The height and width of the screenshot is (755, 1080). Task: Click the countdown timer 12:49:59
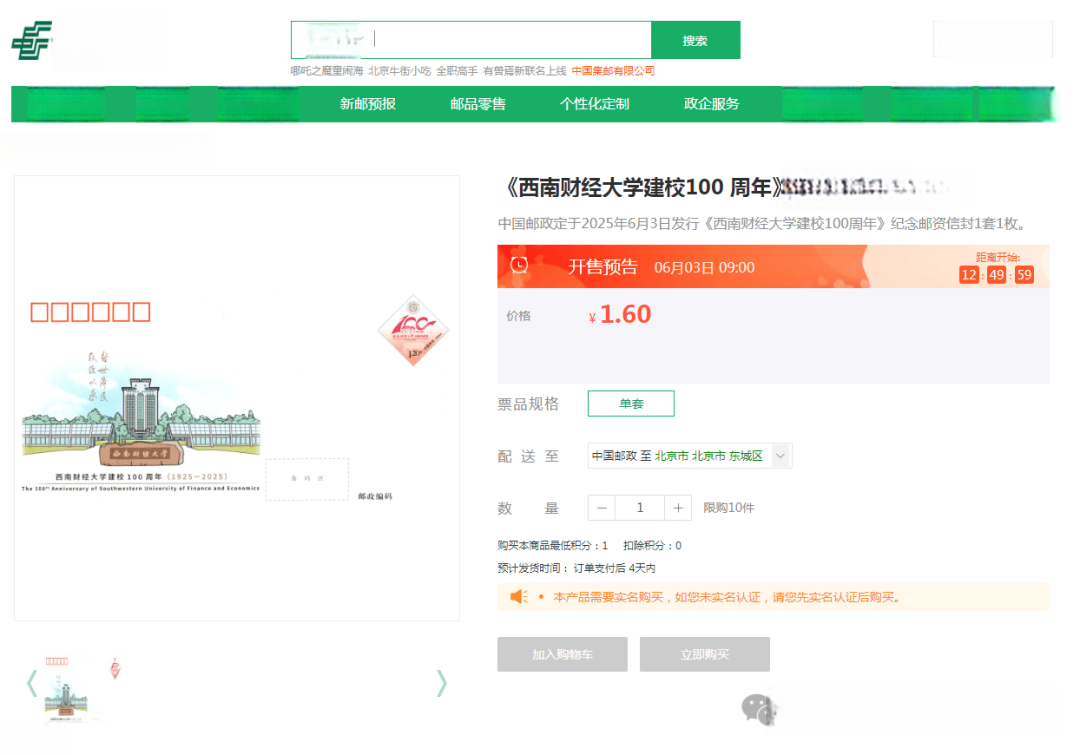click(x=996, y=275)
